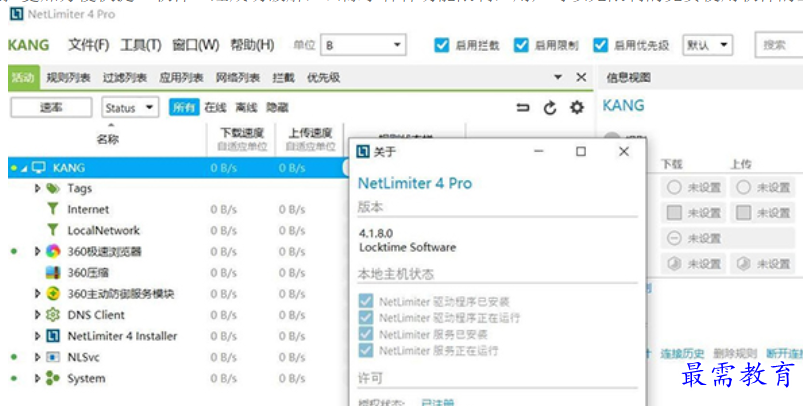Close the activity panel with X
Screen dimensions: 803x406
(x=581, y=77)
